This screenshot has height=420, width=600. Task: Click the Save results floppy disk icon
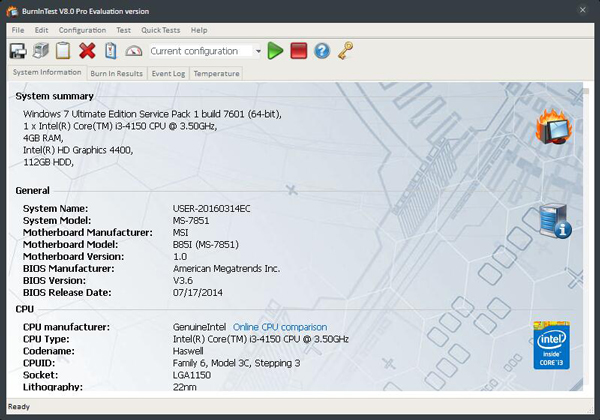[18, 51]
